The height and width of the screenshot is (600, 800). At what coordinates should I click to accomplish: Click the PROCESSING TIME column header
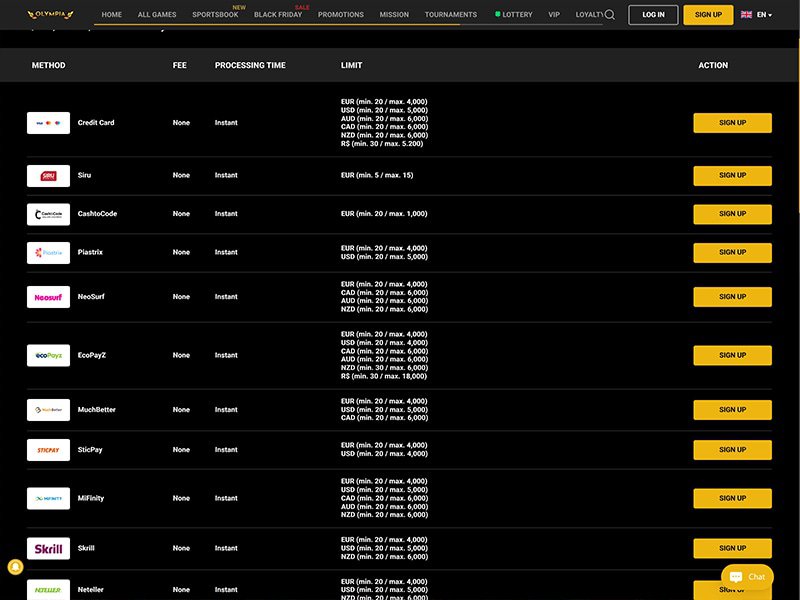pyautogui.click(x=250, y=65)
